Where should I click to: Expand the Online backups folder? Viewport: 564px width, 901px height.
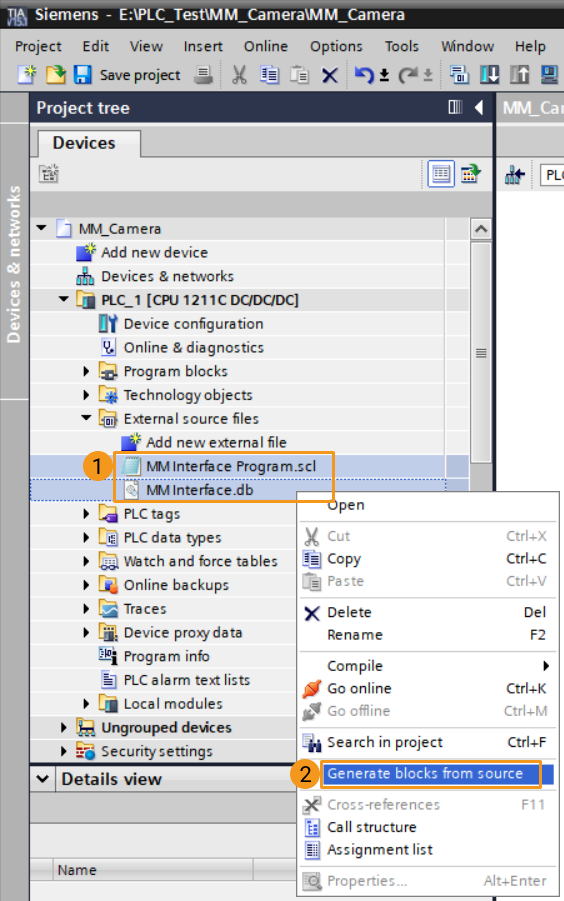click(86, 585)
